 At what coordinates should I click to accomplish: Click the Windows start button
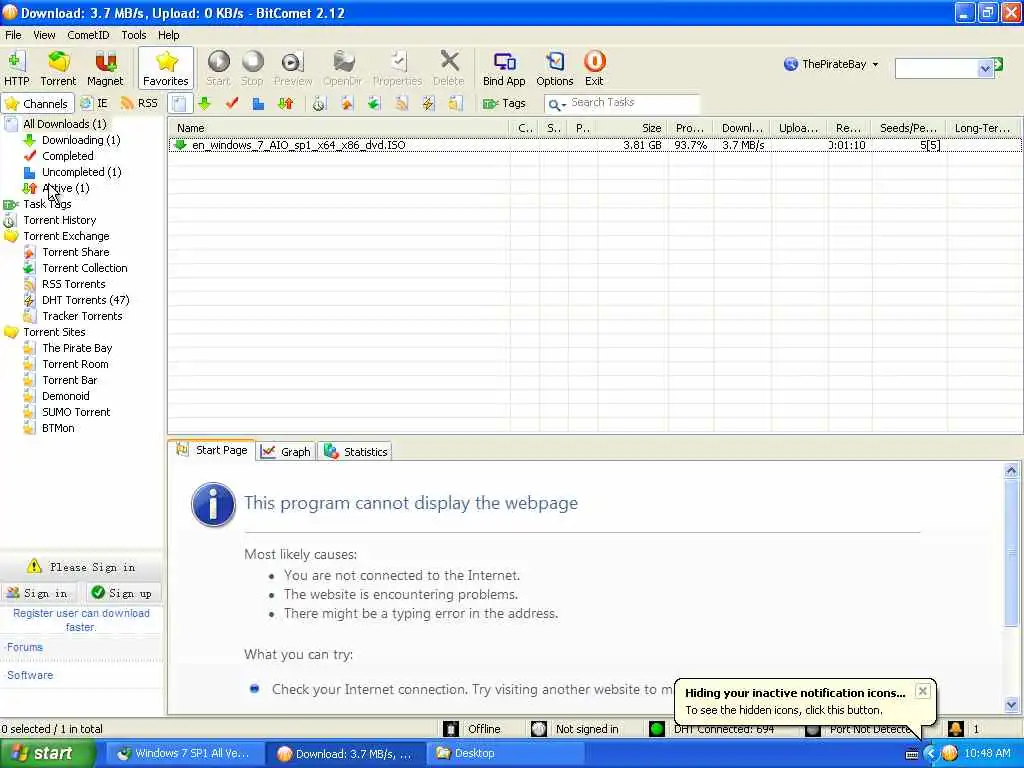pos(46,754)
